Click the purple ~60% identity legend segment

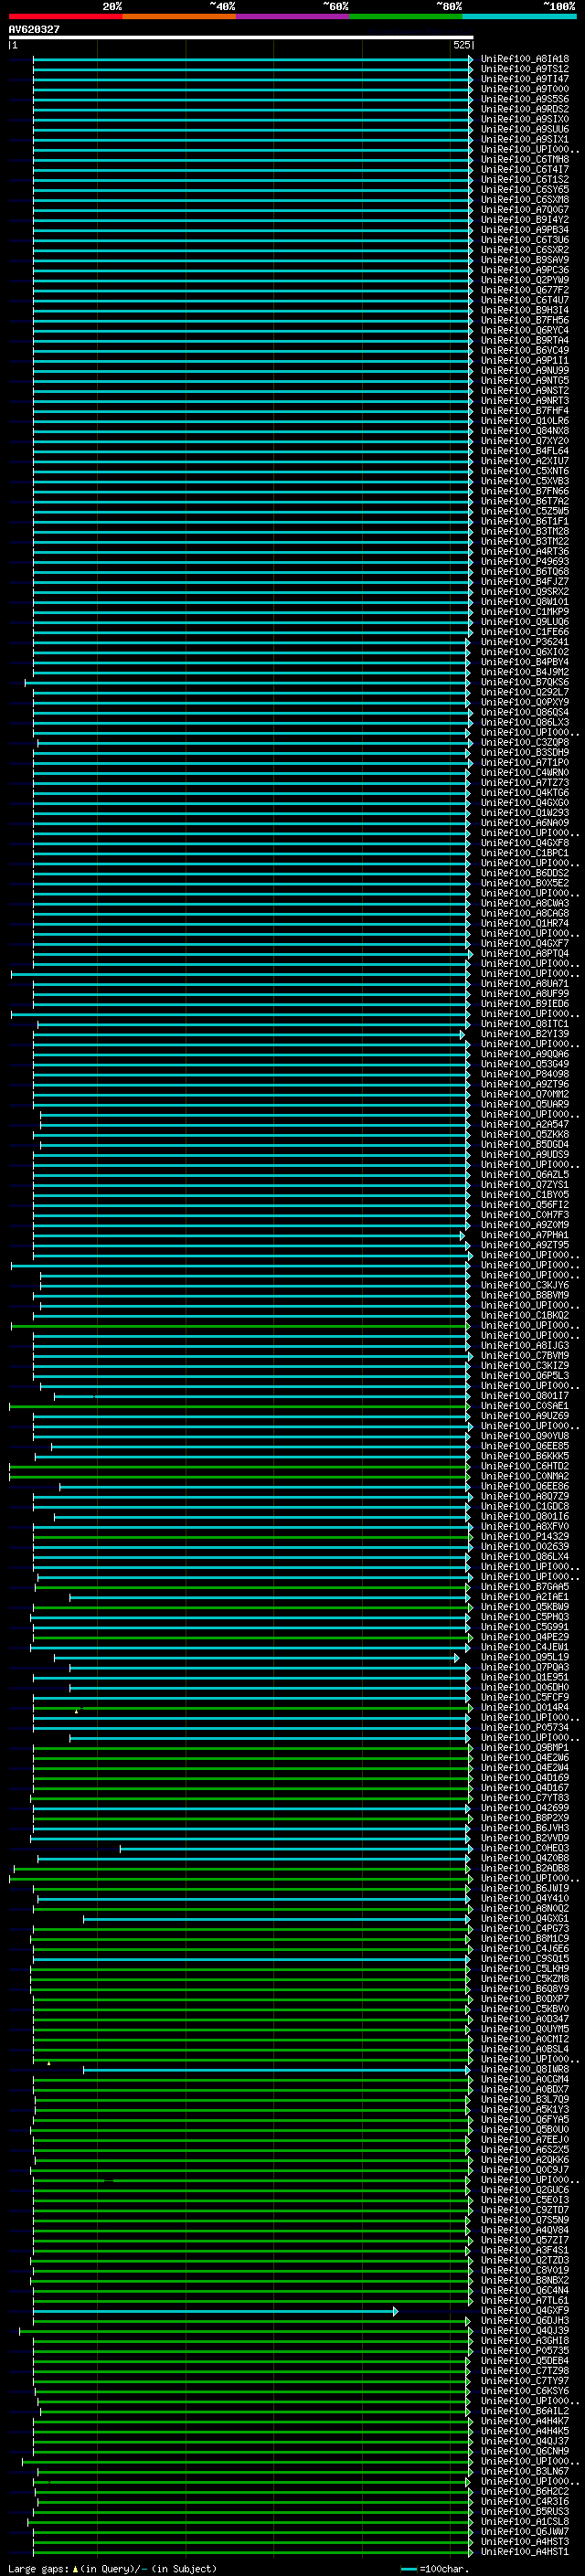[292, 16]
